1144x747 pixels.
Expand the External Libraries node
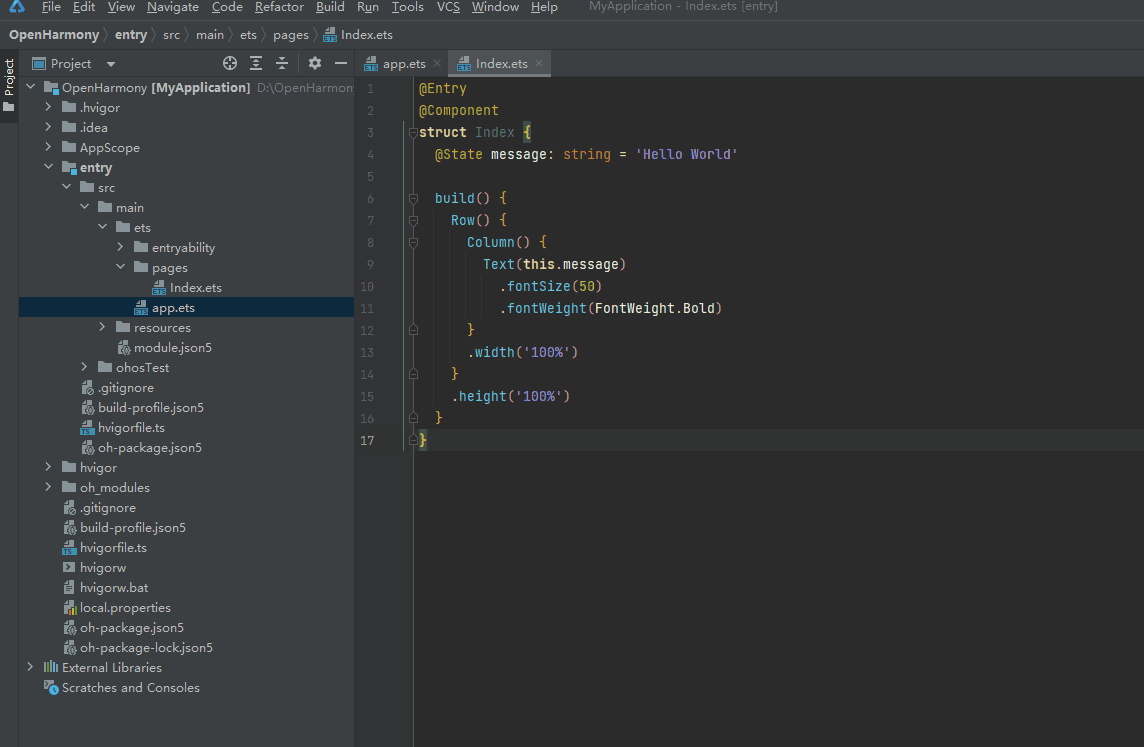point(30,667)
